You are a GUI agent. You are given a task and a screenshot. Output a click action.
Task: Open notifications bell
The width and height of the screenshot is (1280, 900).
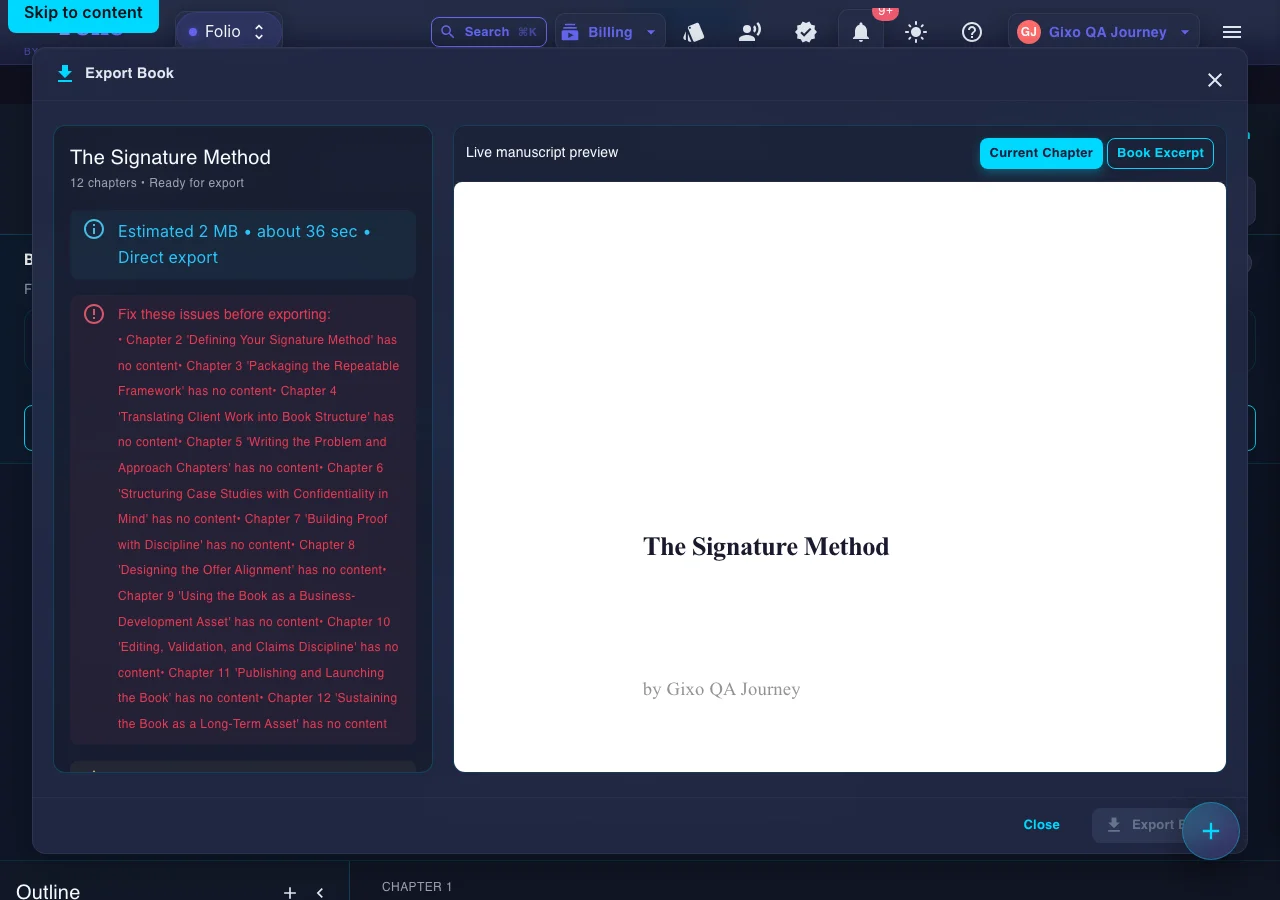pos(861,32)
